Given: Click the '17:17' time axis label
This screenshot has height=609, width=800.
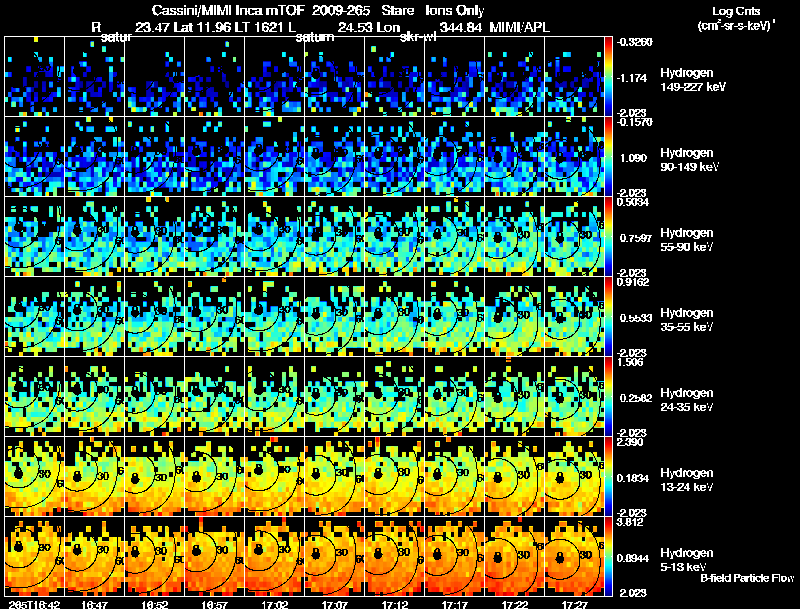Looking at the screenshot, I should click(455, 604).
